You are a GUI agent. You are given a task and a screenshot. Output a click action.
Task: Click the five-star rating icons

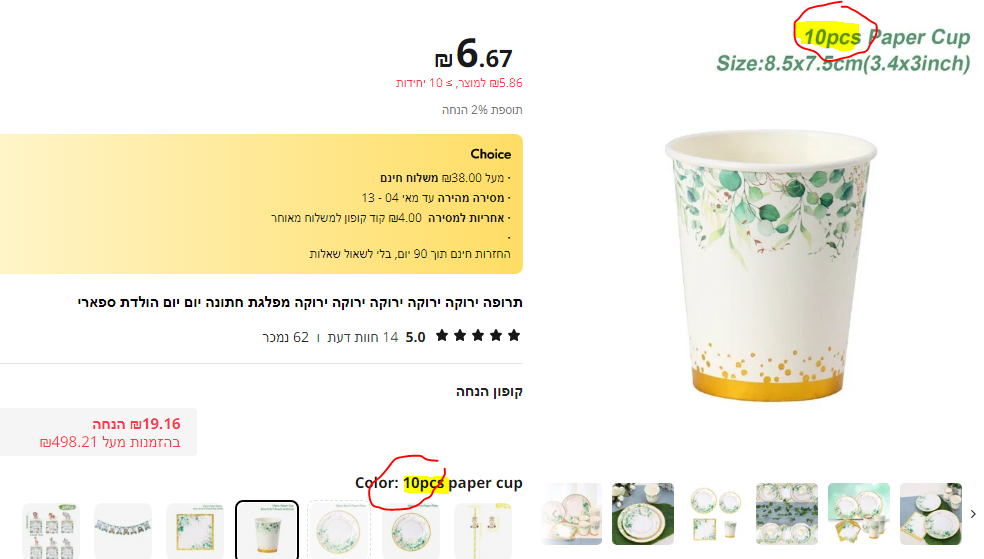click(478, 336)
